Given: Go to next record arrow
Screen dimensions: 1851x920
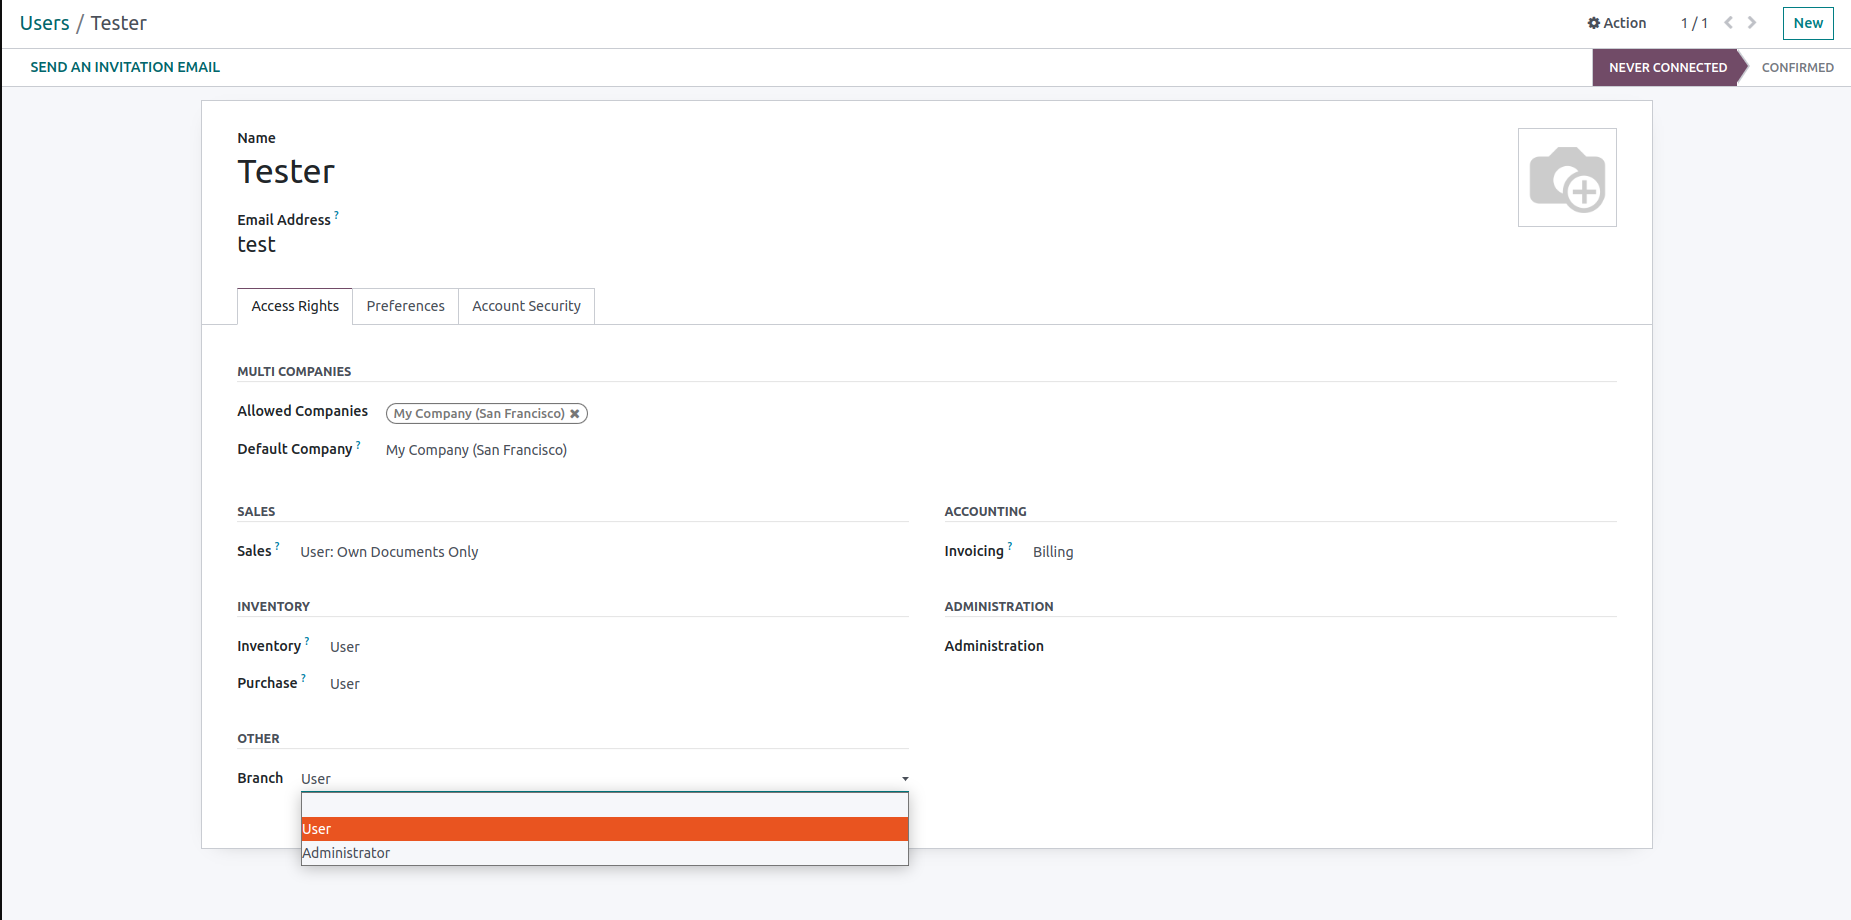Looking at the screenshot, I should 1752,23.
